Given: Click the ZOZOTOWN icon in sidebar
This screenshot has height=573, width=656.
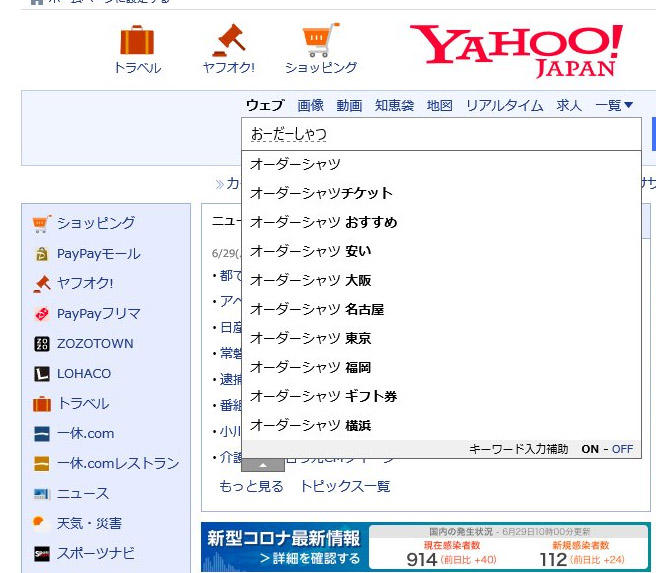Looking at the screenshot, I should coord(42,344).
